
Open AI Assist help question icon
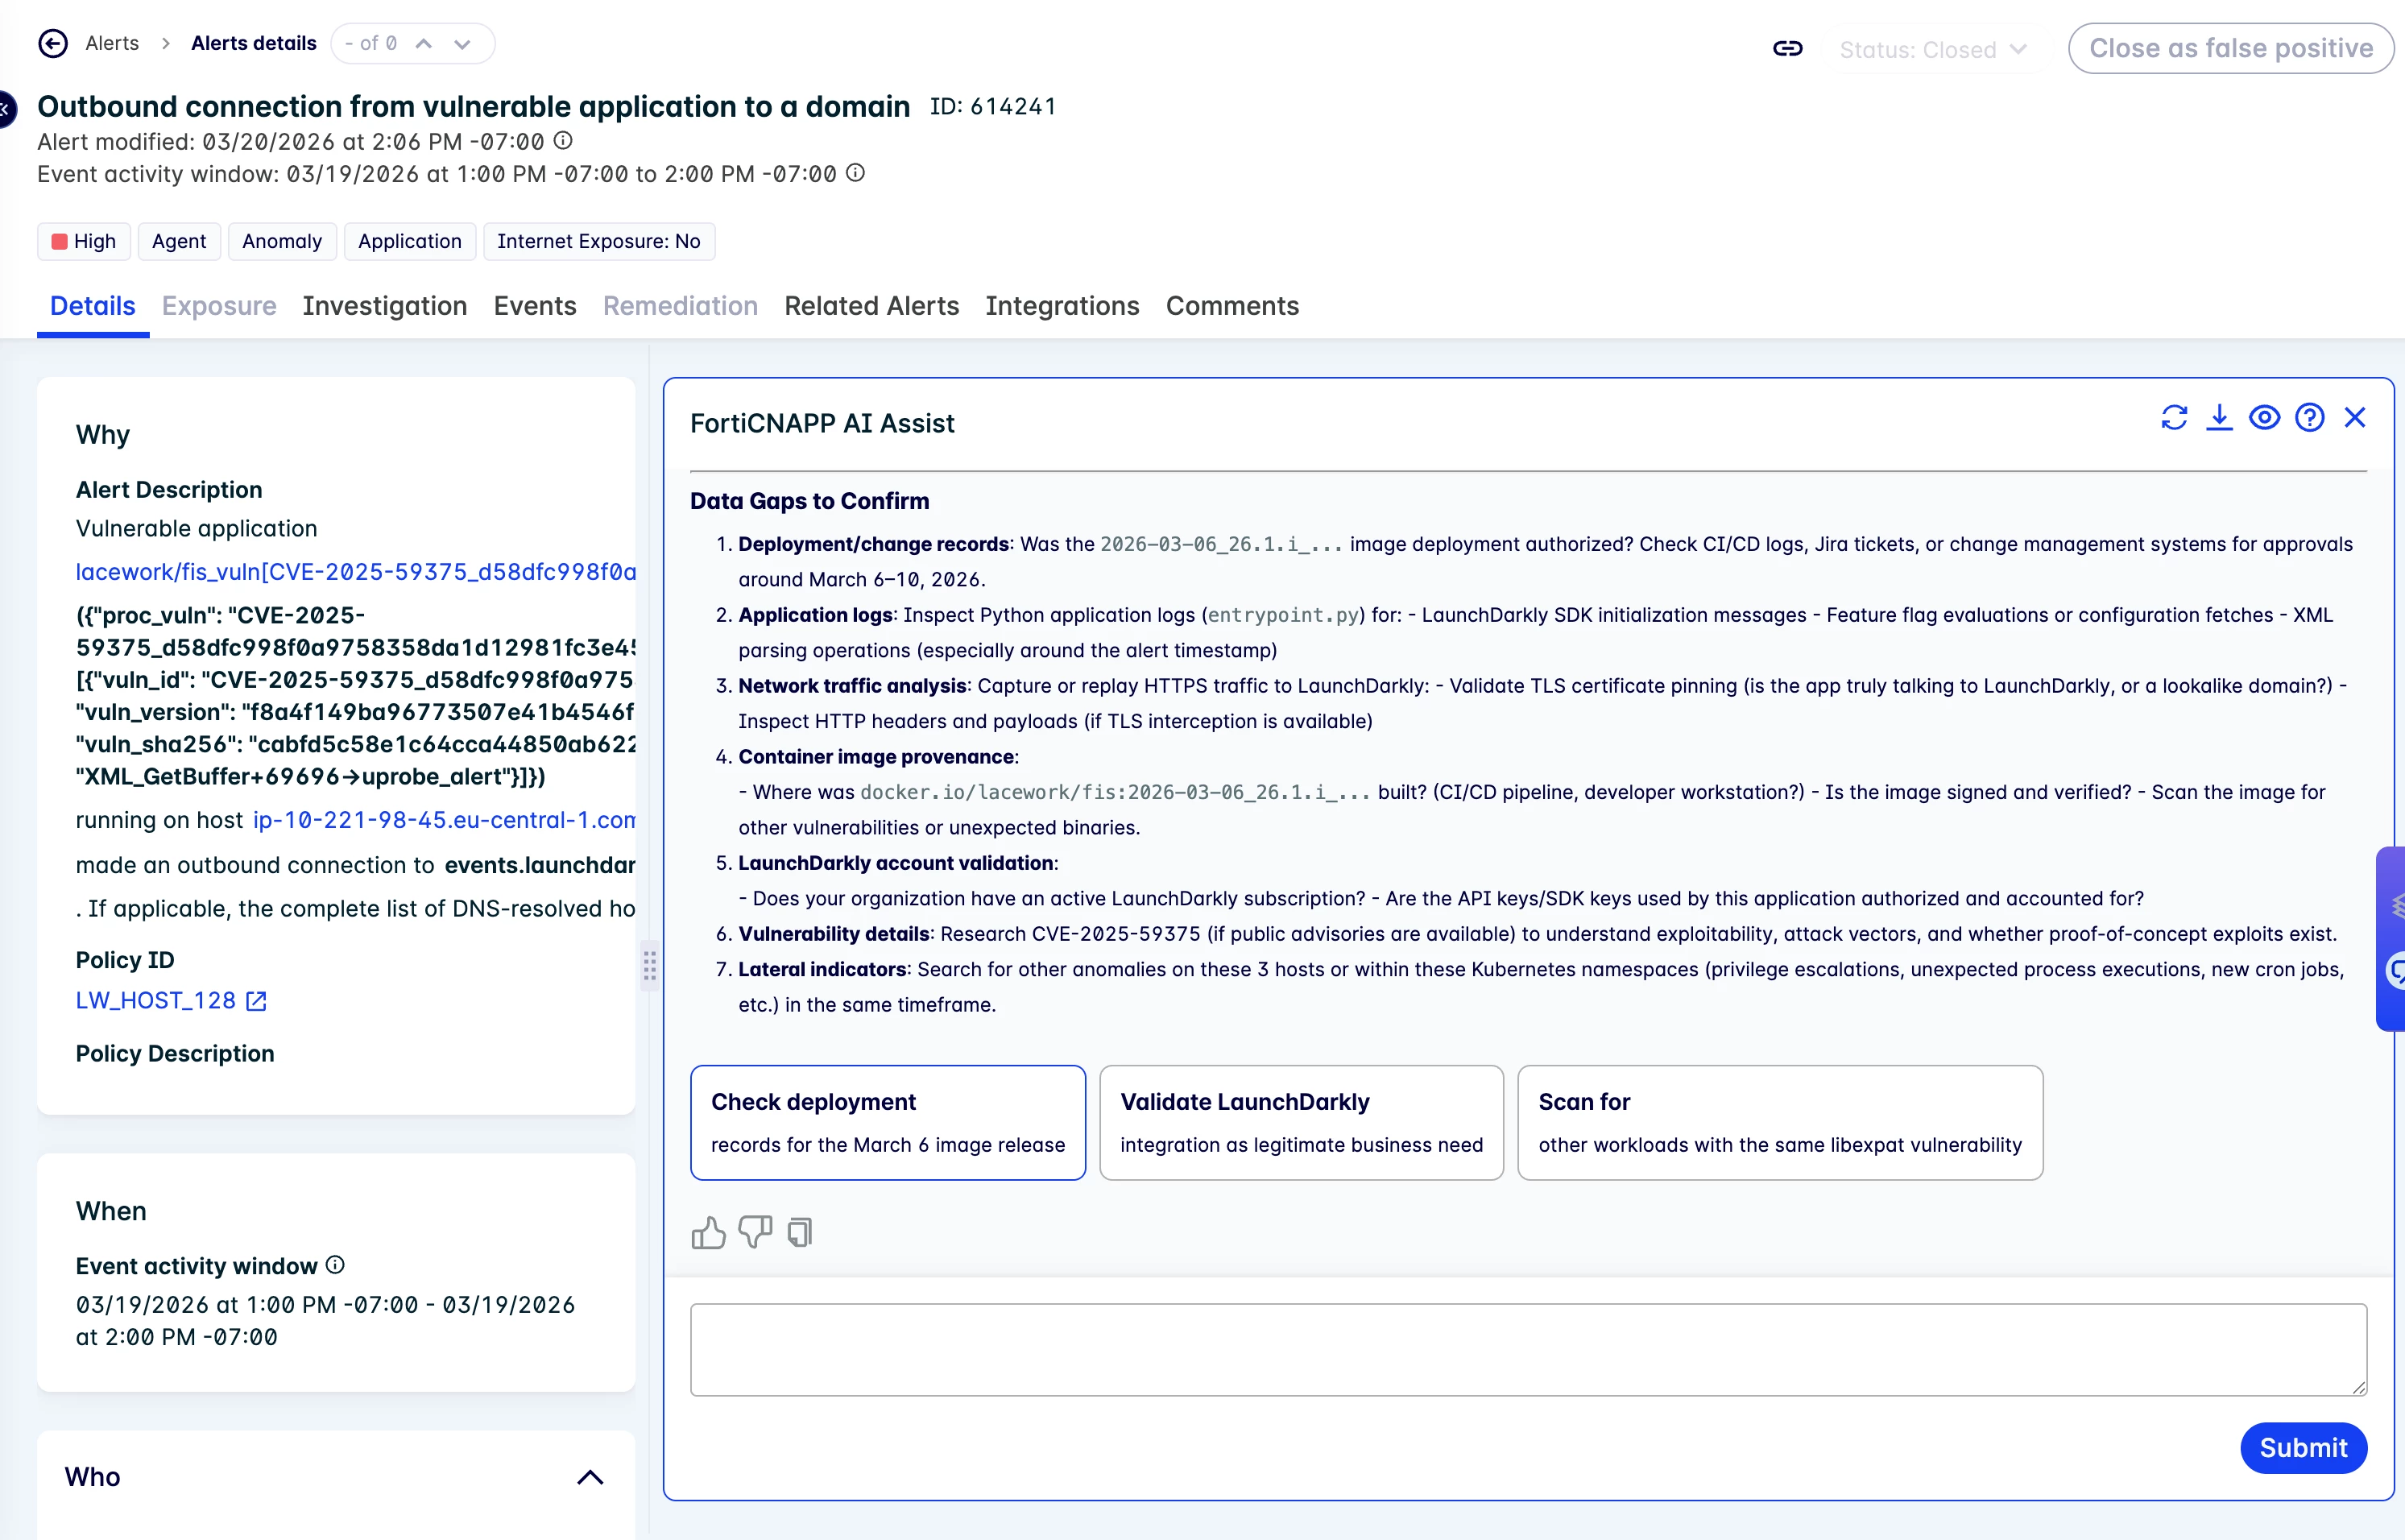click(x=2309, y=417)
